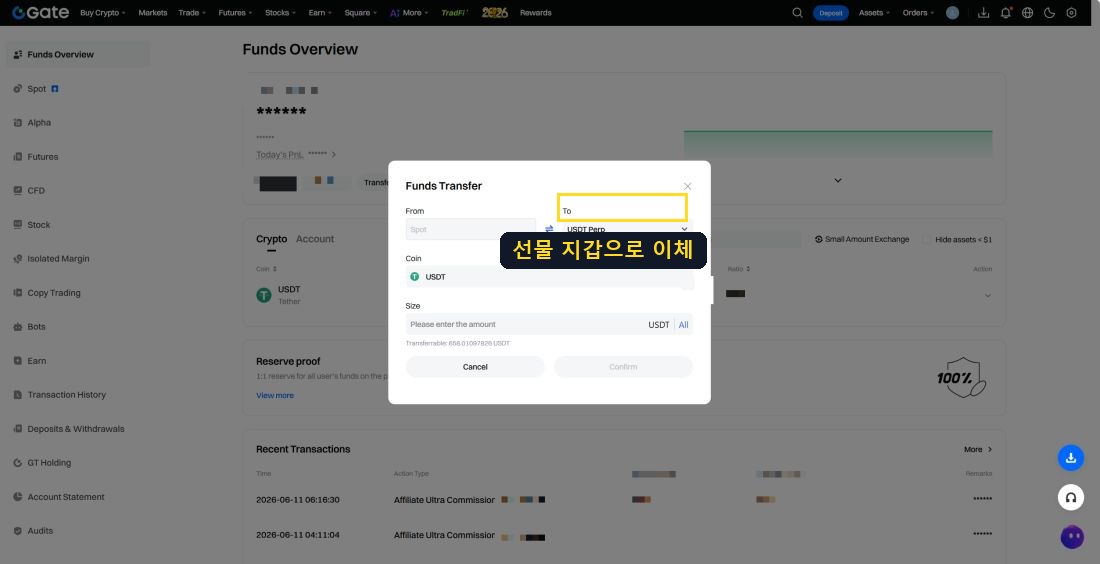The image size is (1100, 564).
Task: Open the search magnifier icon
Action: click(797, 13)
